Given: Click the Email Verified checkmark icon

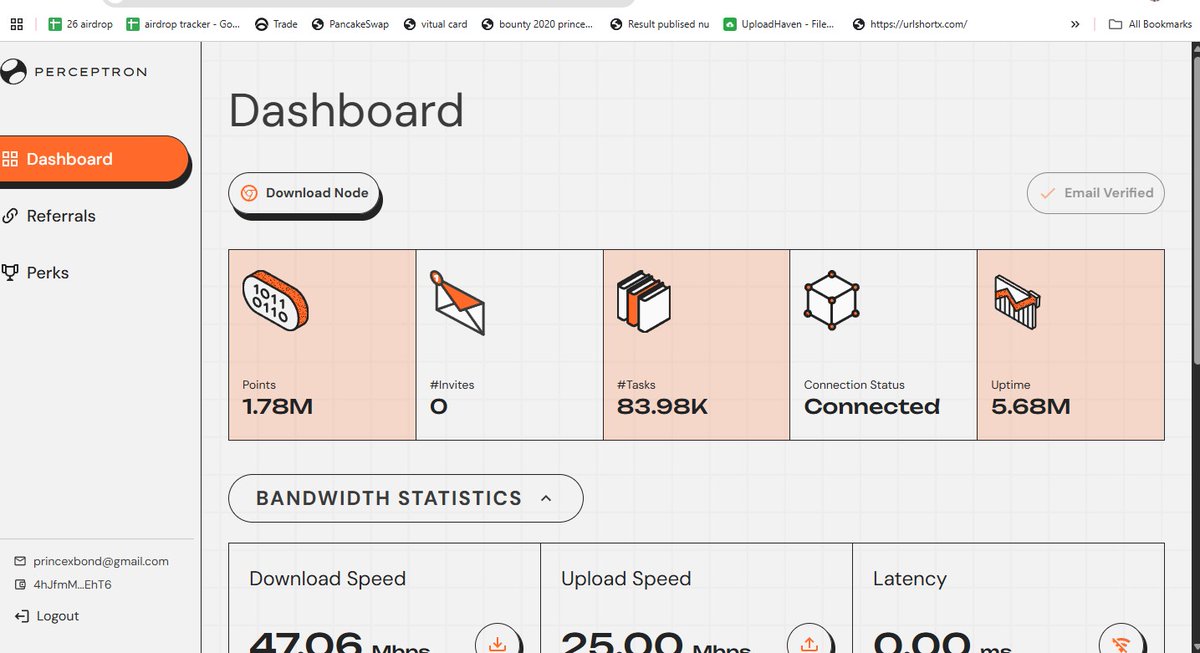Looking at the screenshot, I should click(1048, 193).
